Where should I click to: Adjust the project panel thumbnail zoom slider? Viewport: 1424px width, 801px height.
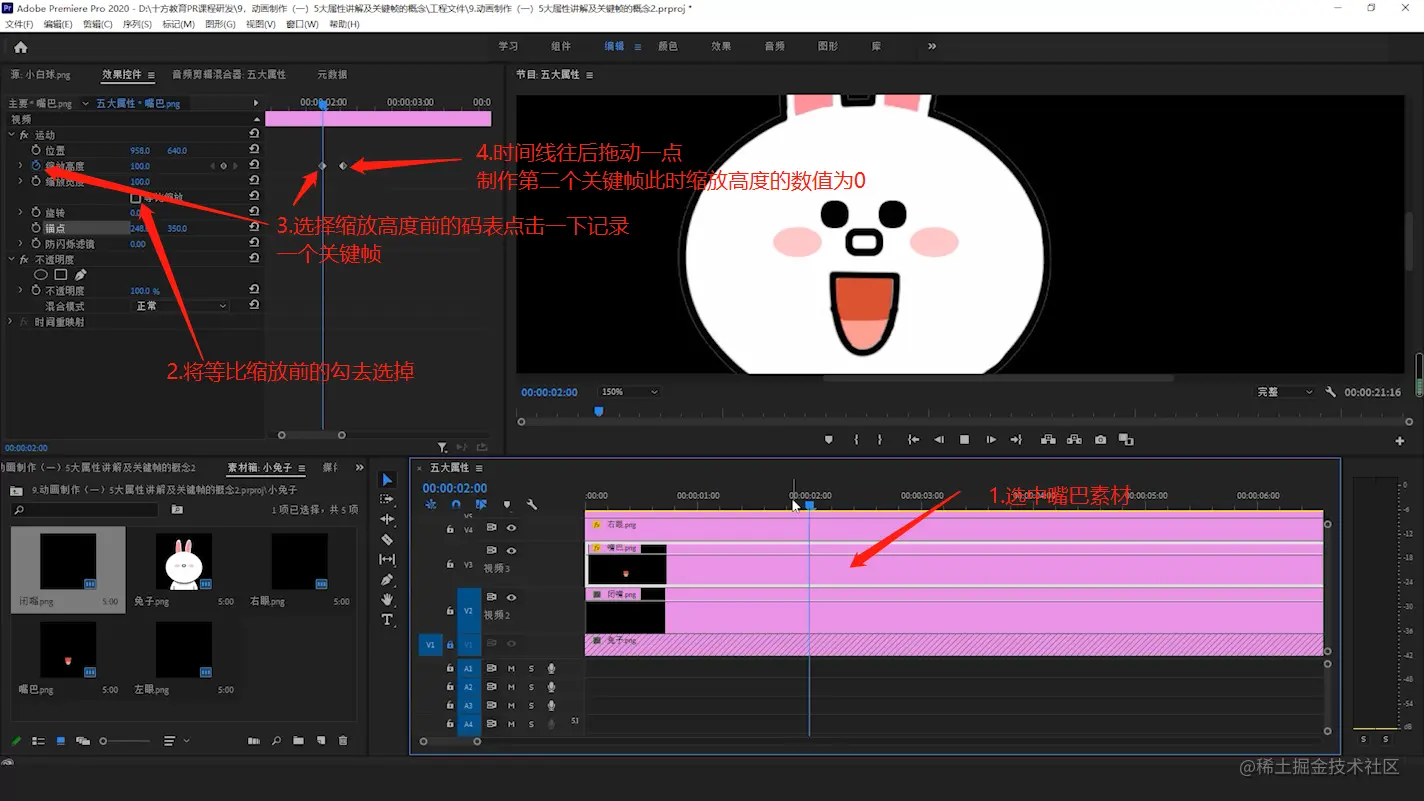click(x=125, y=741)
